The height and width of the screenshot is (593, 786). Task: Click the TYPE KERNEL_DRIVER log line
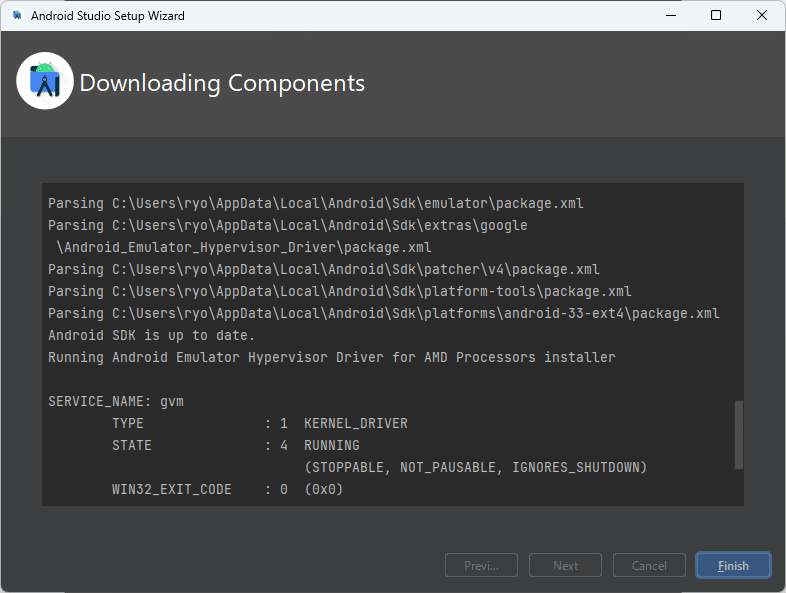(260, 424)
